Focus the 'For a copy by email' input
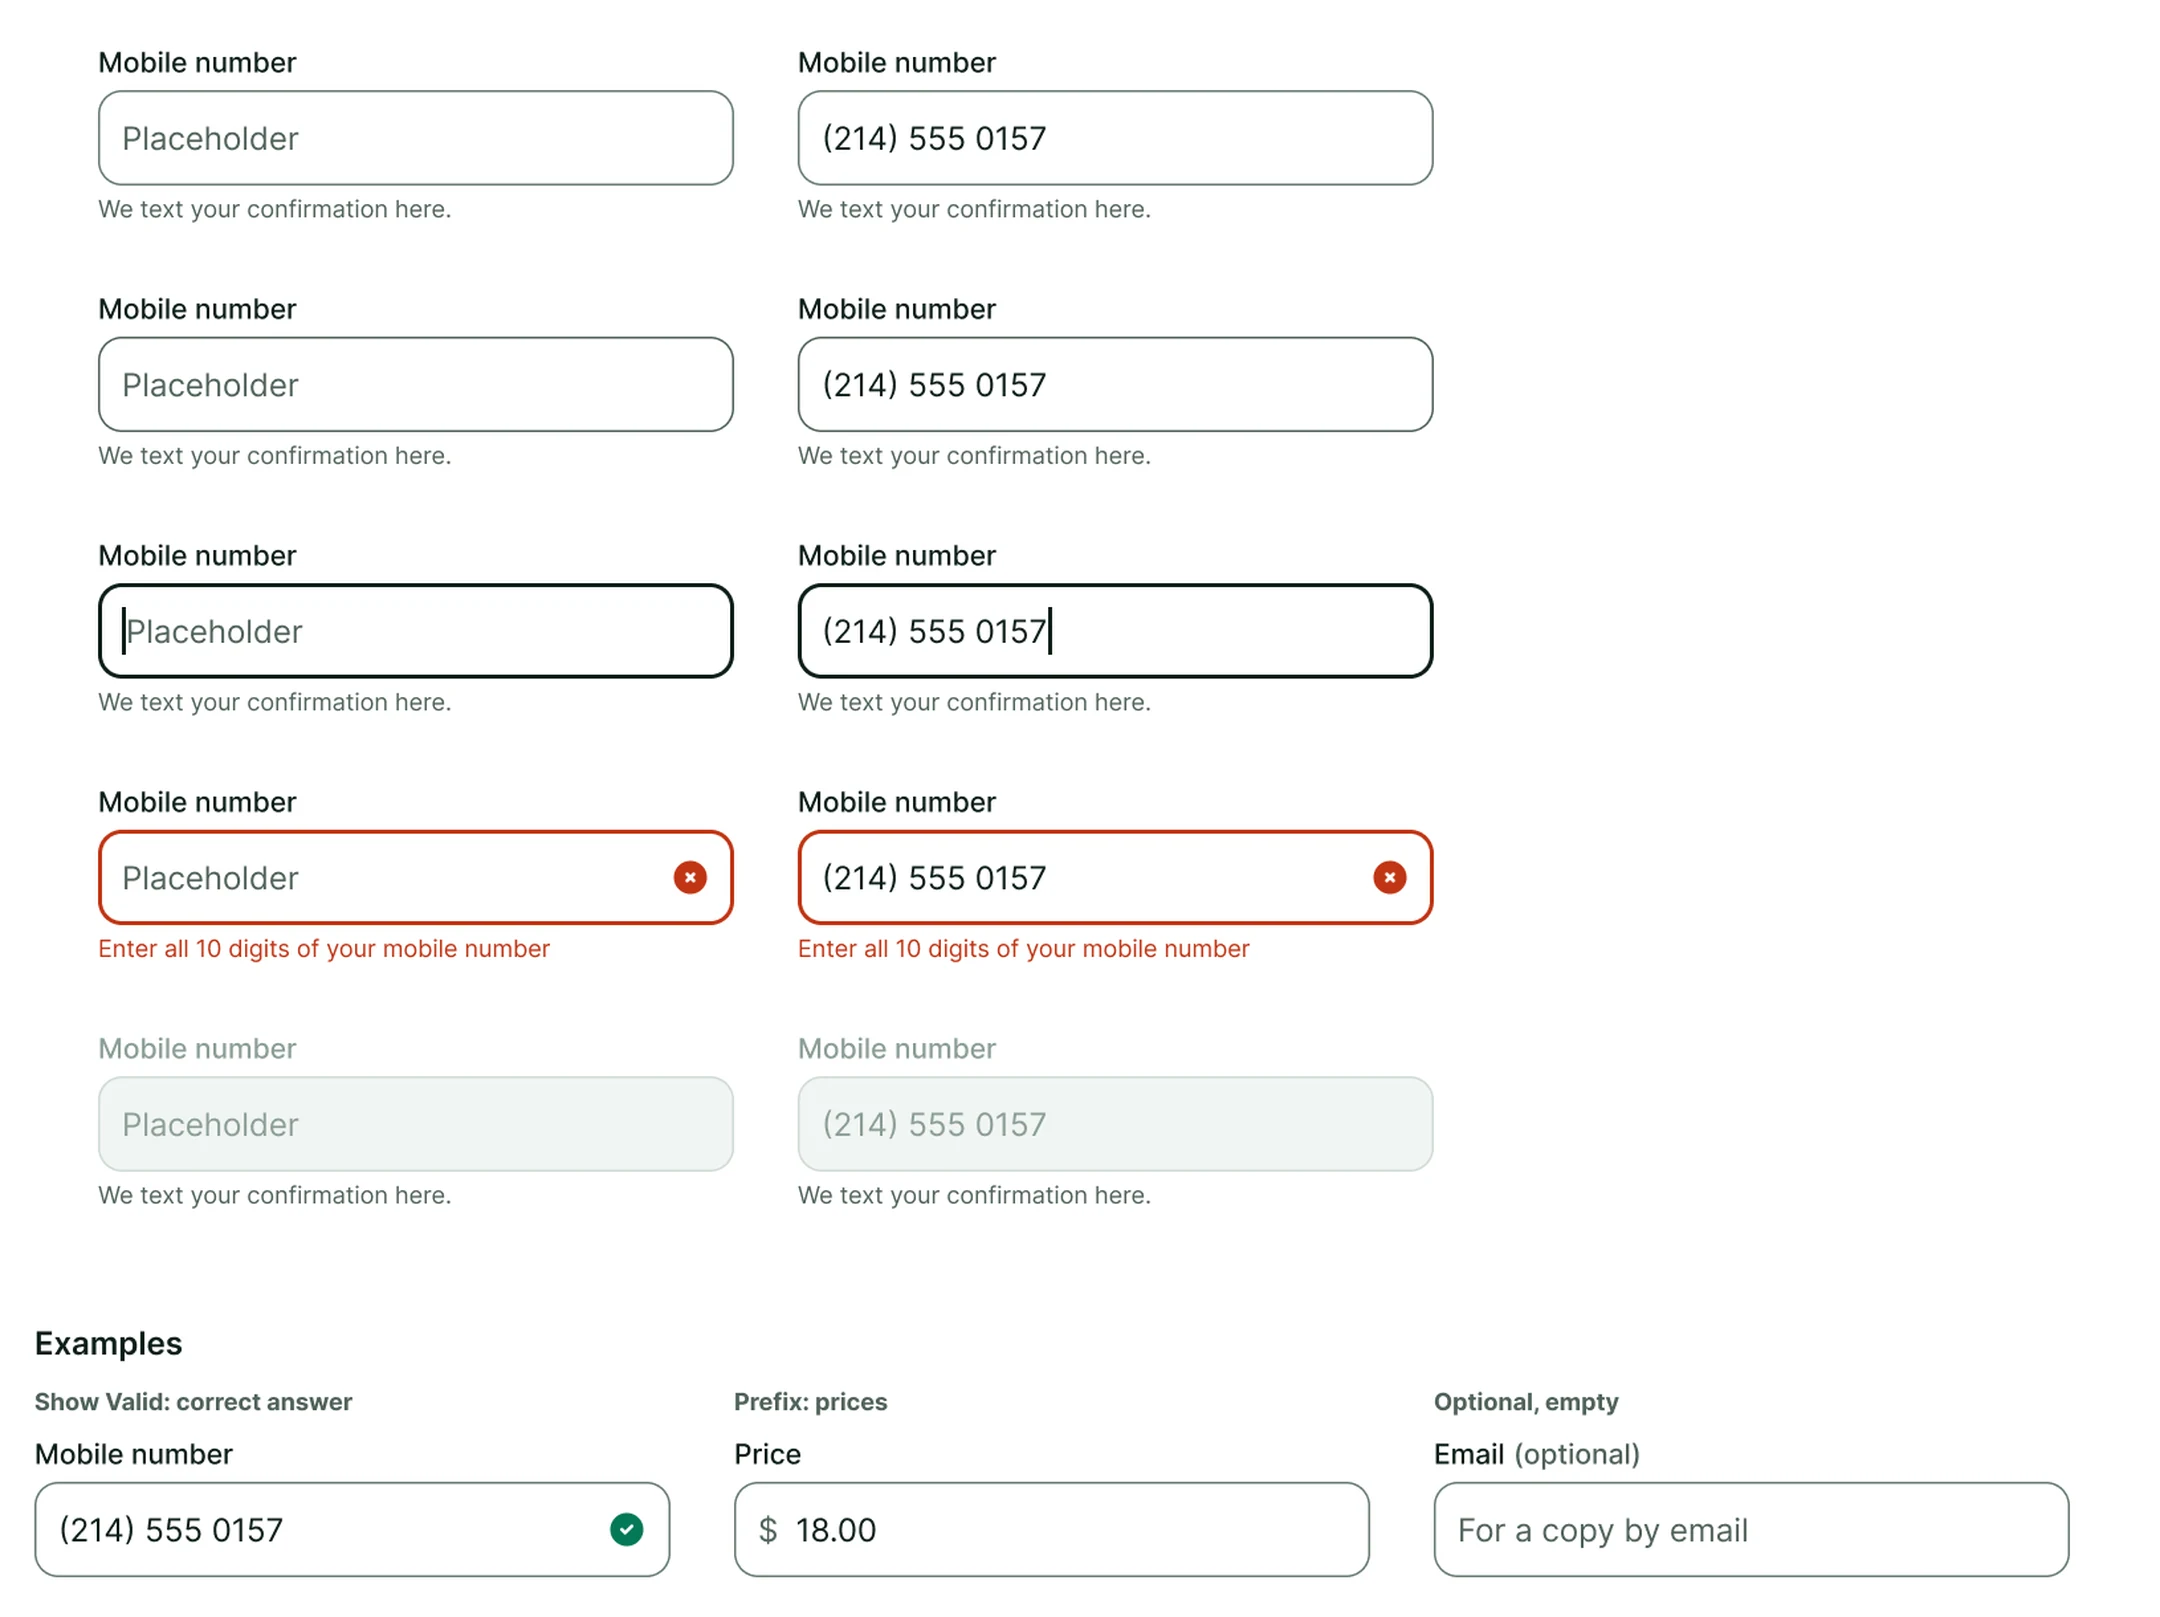The height and width of the screenshot is (1617, 2160). tap(1750, 1529)
